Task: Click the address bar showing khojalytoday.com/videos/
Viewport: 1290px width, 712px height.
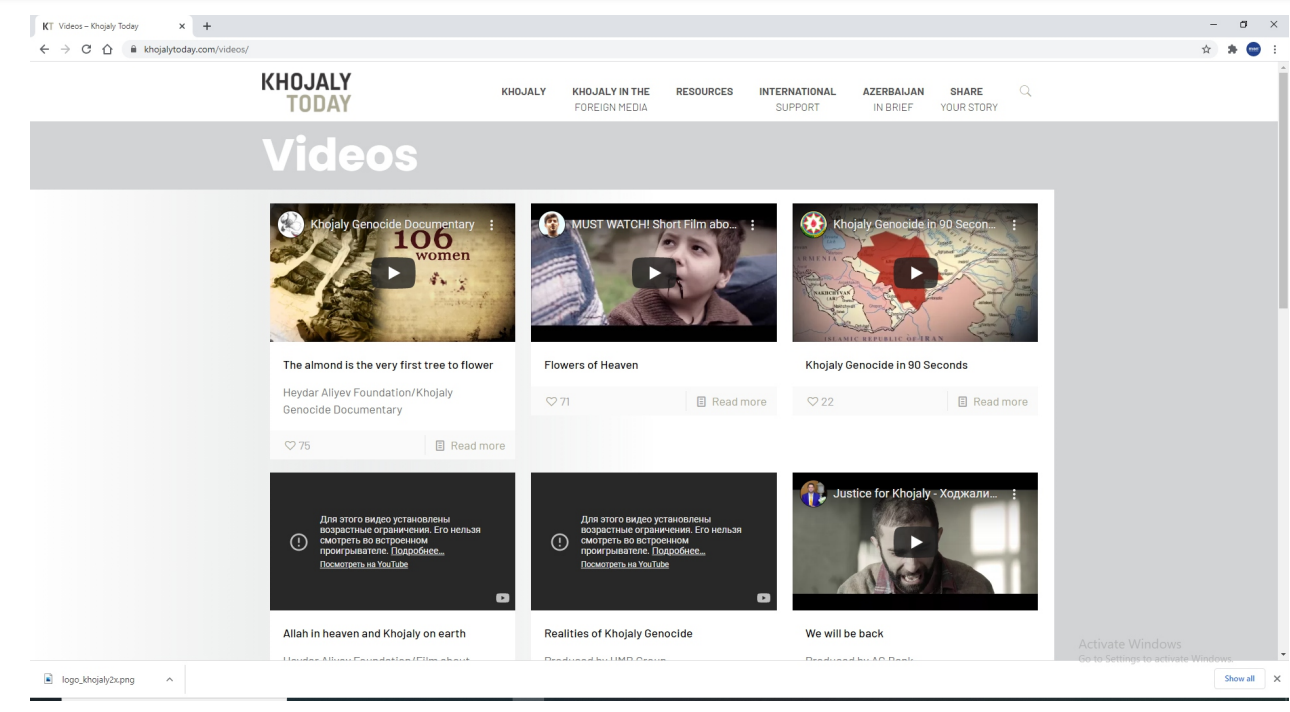Action: click(660, 49)
